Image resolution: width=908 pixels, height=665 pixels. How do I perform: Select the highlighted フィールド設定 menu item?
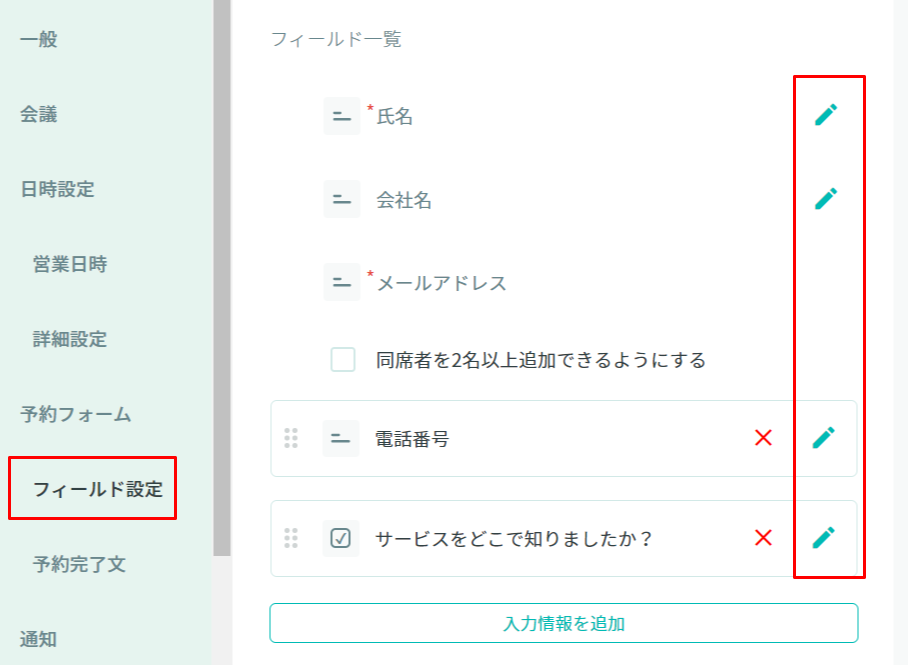pos(97,489)
